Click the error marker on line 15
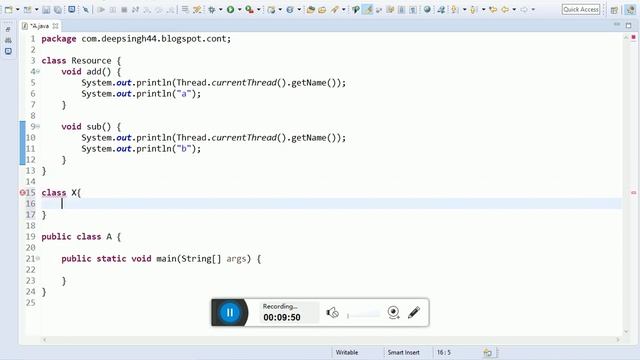 (22, 193)
